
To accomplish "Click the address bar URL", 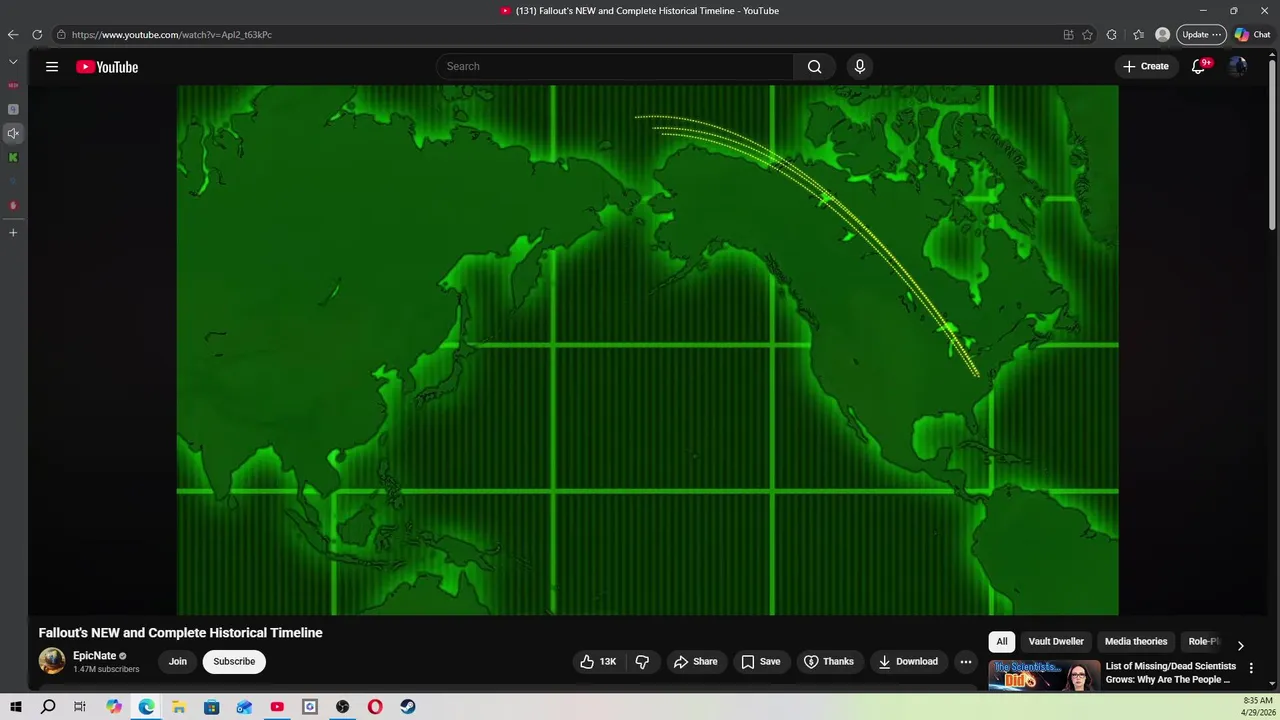I will pos(172,35).
